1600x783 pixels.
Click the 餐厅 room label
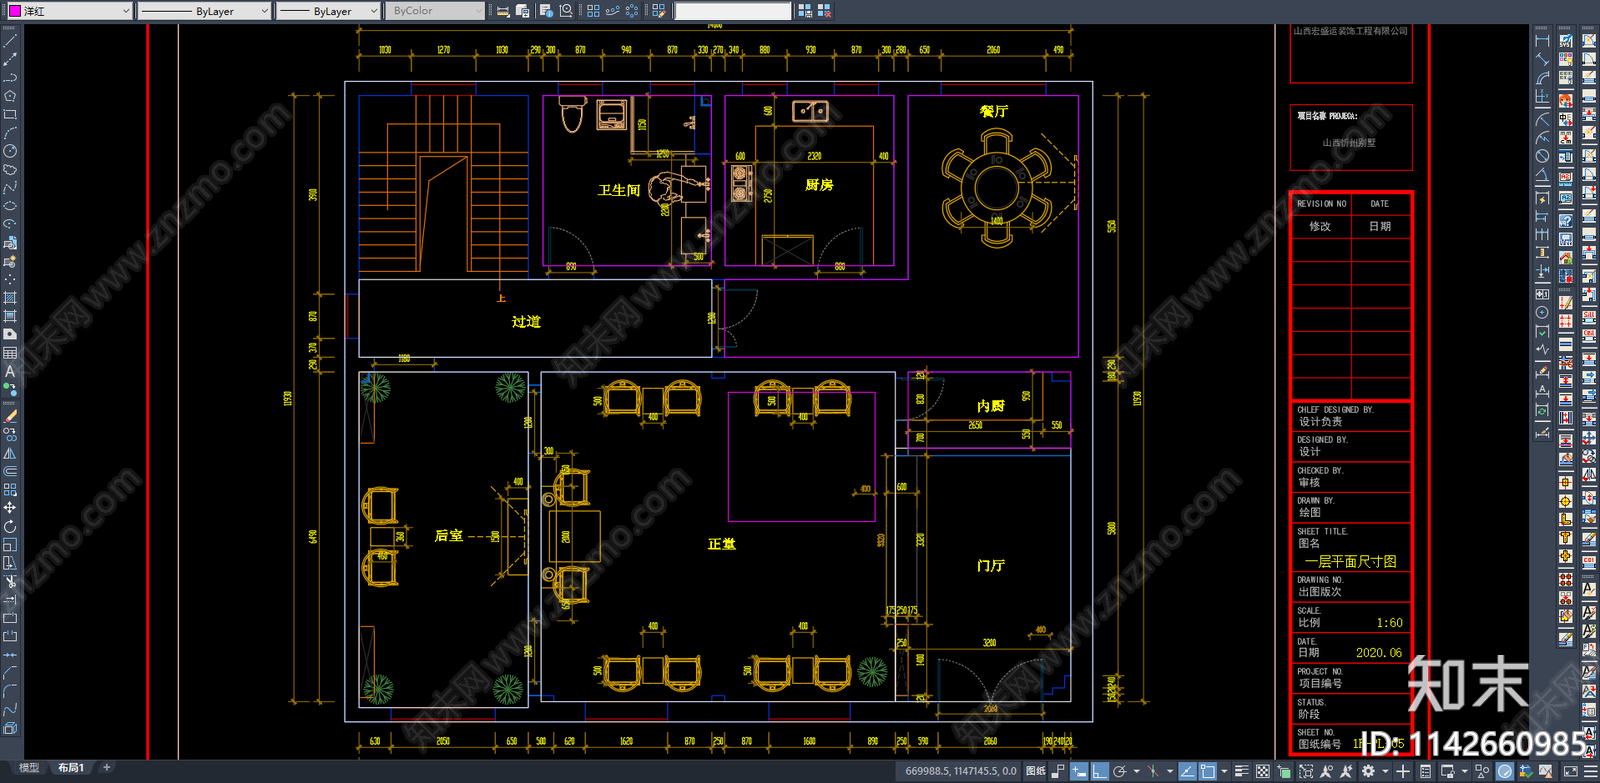click(994, 111)
